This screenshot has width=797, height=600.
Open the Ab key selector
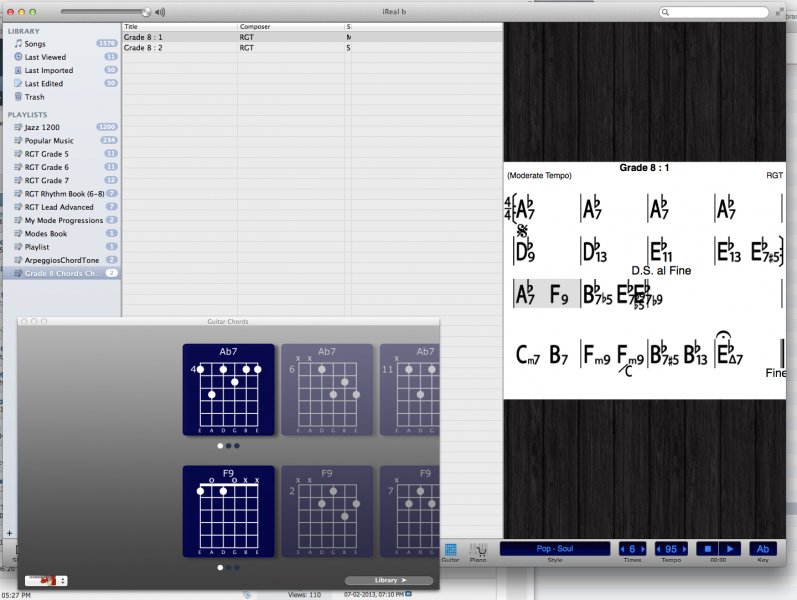pyautogui.click(x=762, y=549)
